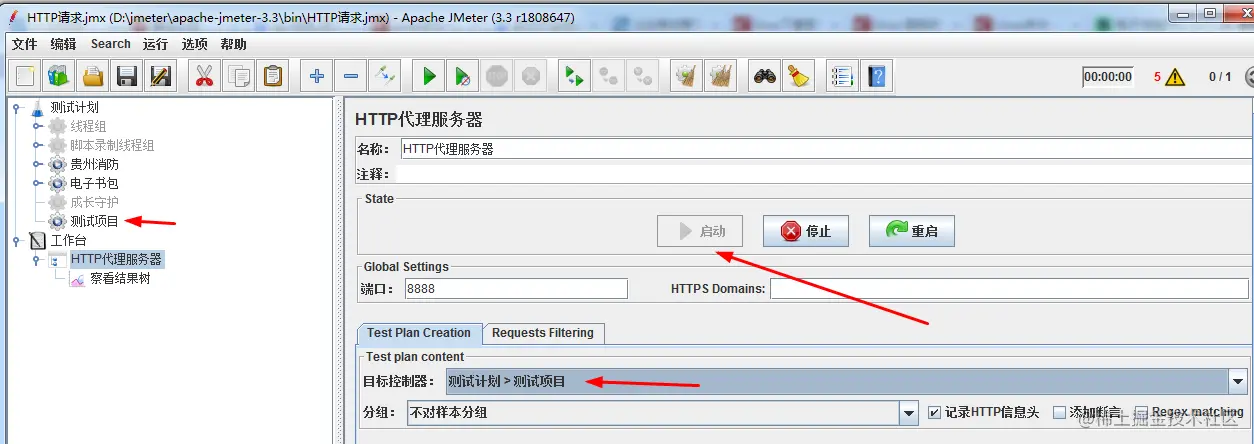Screen dimensions: 1254x444
Task: Open Help with the question mark icon
Action: (877, 76)
